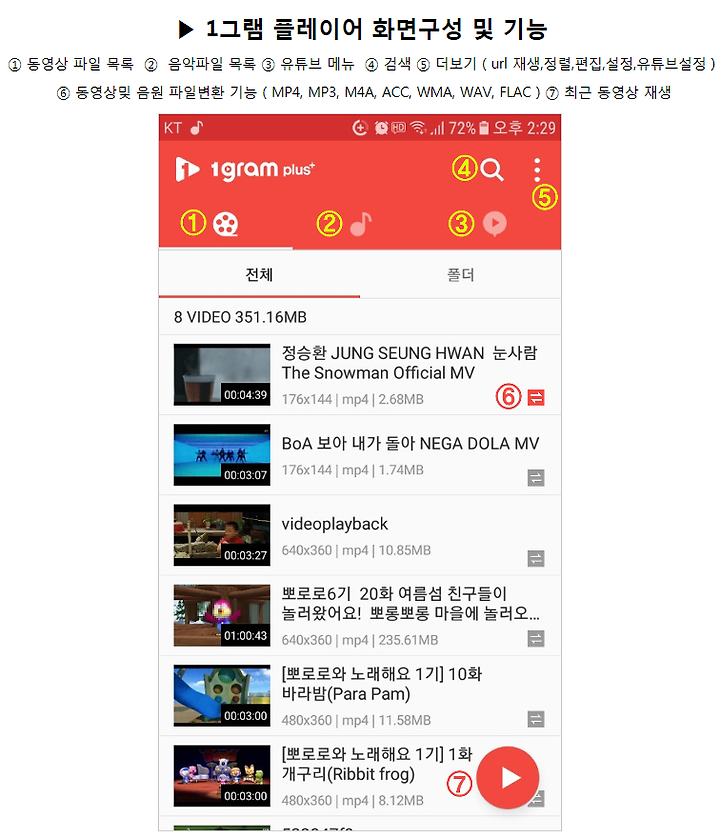
Task: Open the search magnifier icon
Action: pyautogui.click(x=492, y=170)
